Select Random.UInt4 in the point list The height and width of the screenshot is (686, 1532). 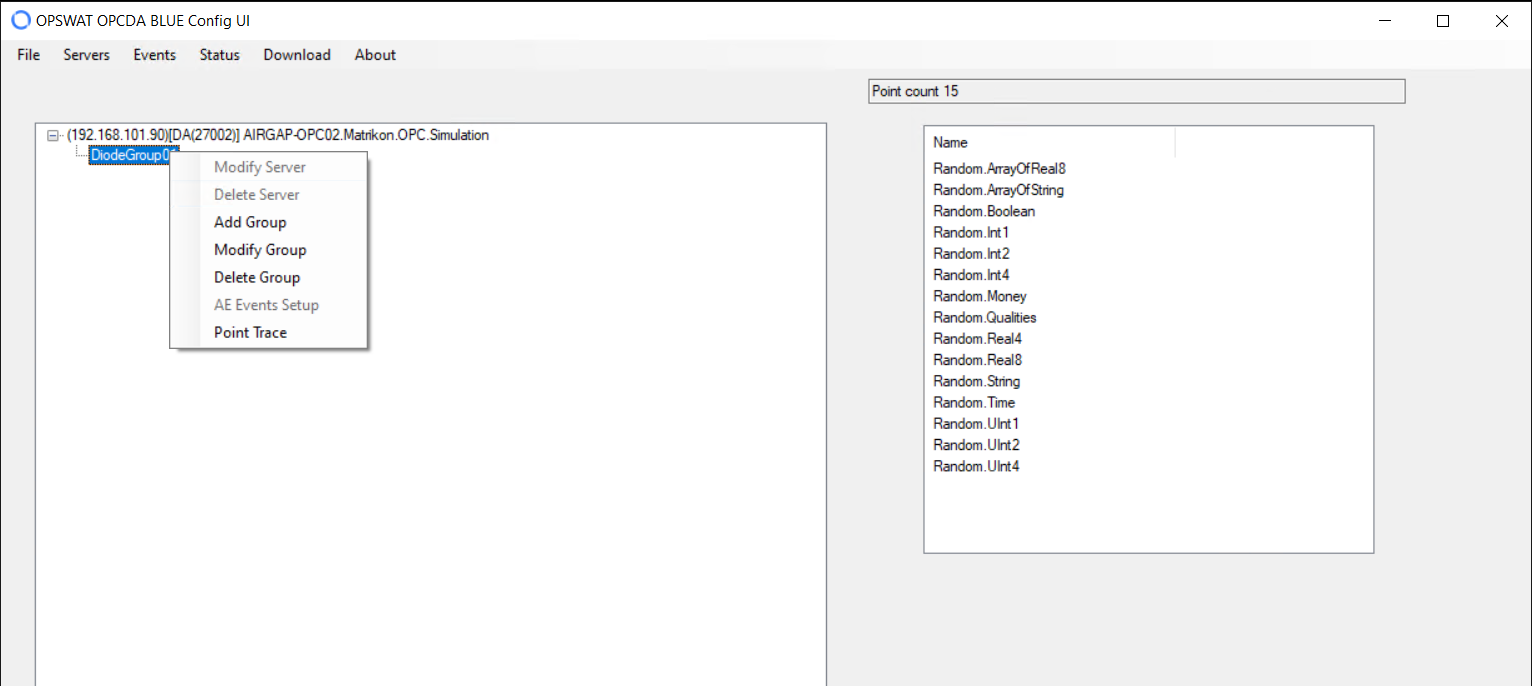click(976, 466)
